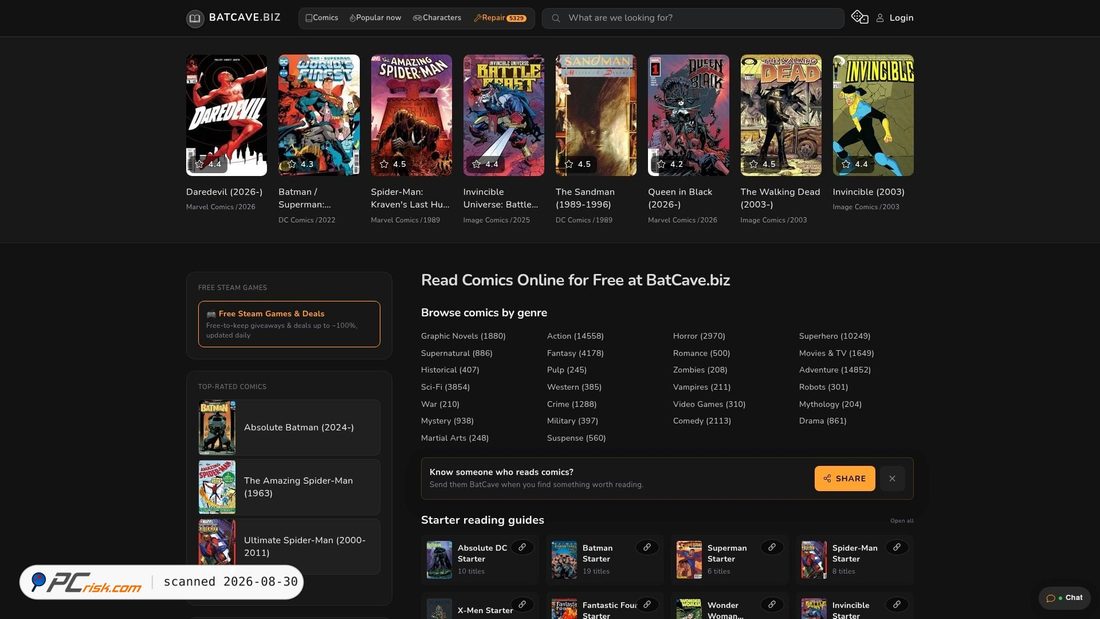This screenshot has width=1100, height=619.
Task: Copy link icon on Invincible Starter
Action: pos(897,604)
